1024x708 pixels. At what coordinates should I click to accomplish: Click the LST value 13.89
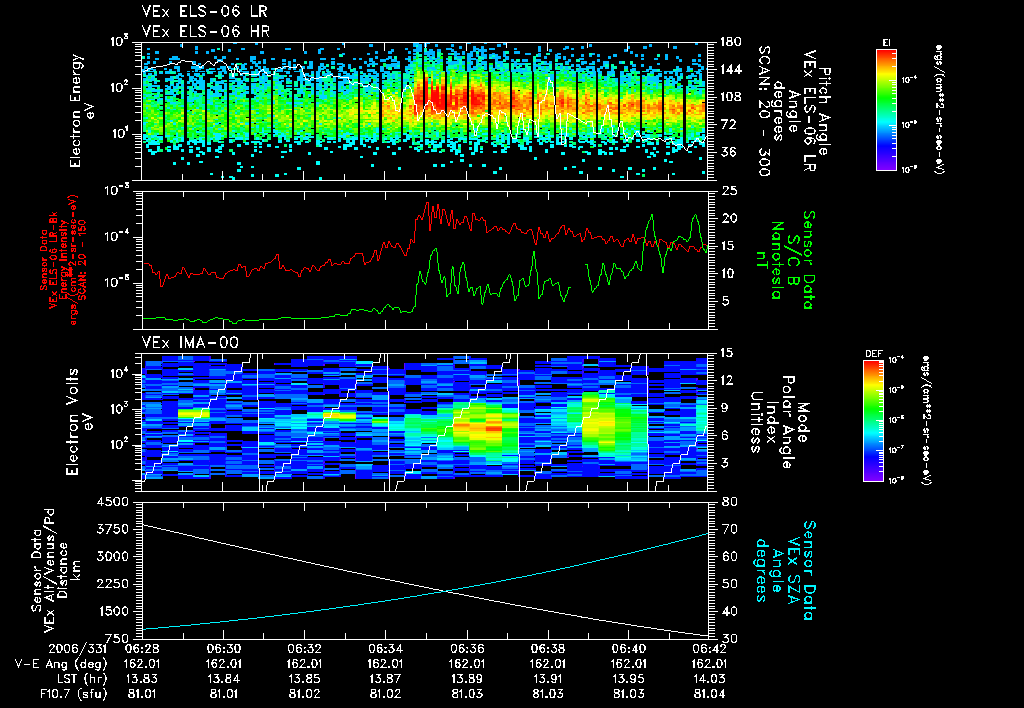pos(466,679)
